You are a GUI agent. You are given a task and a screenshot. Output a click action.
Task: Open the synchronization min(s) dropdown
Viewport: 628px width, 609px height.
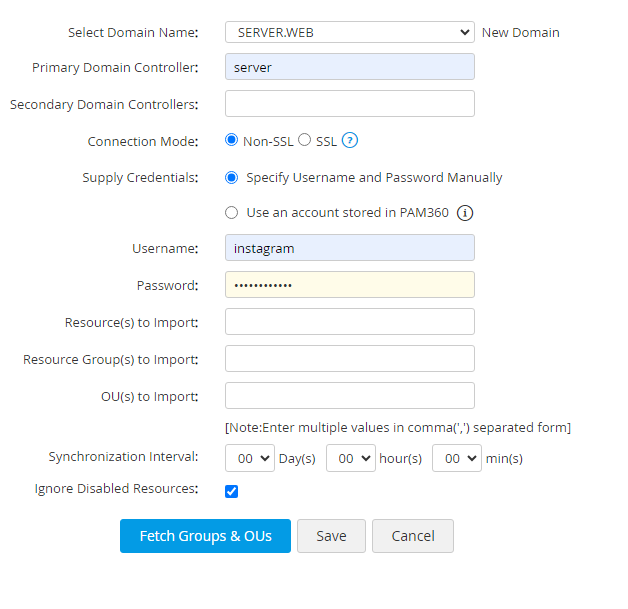tap(457, 458)
